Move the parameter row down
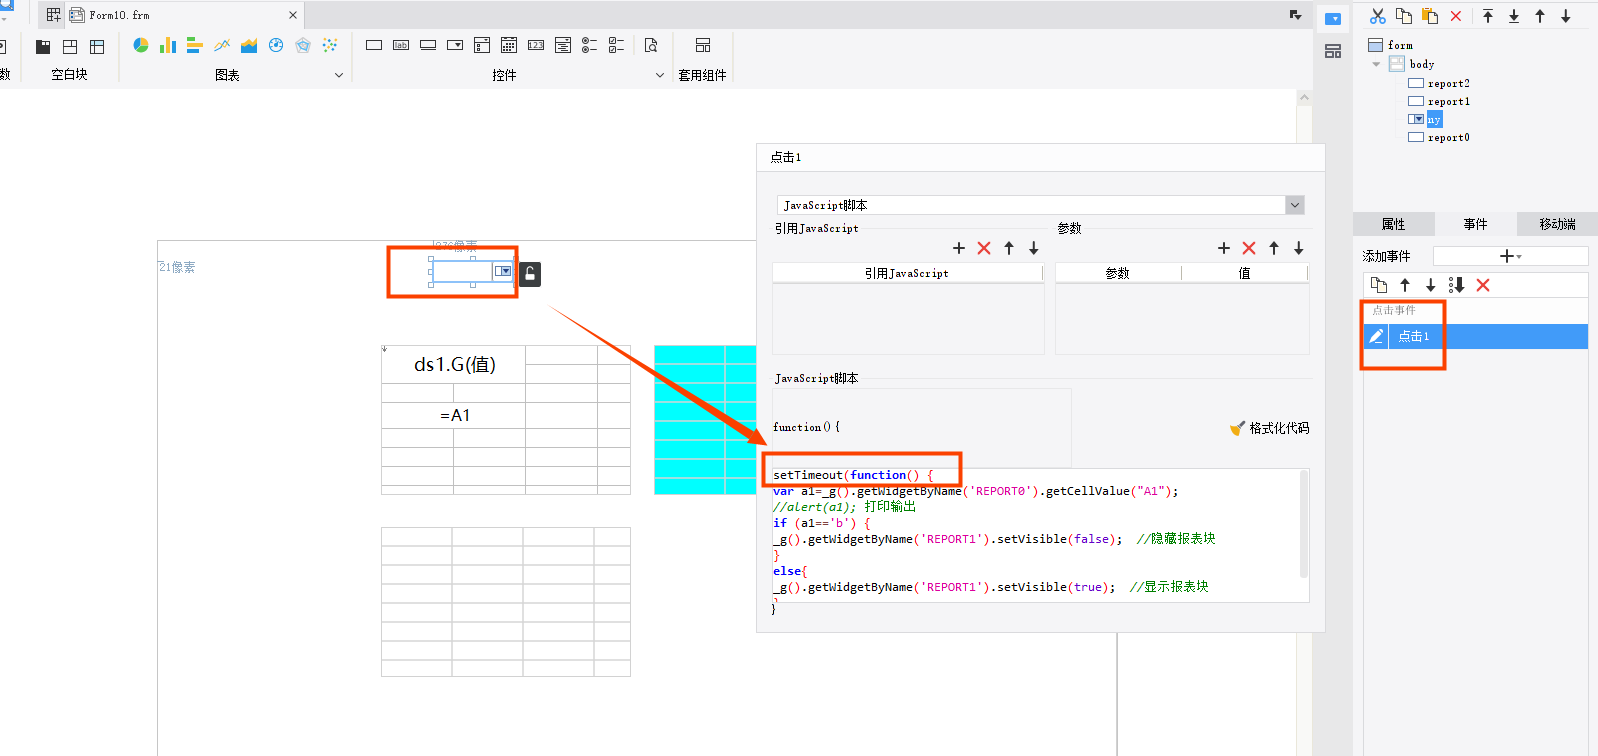Screen dimensions: 1598x756 point(1299,248)
